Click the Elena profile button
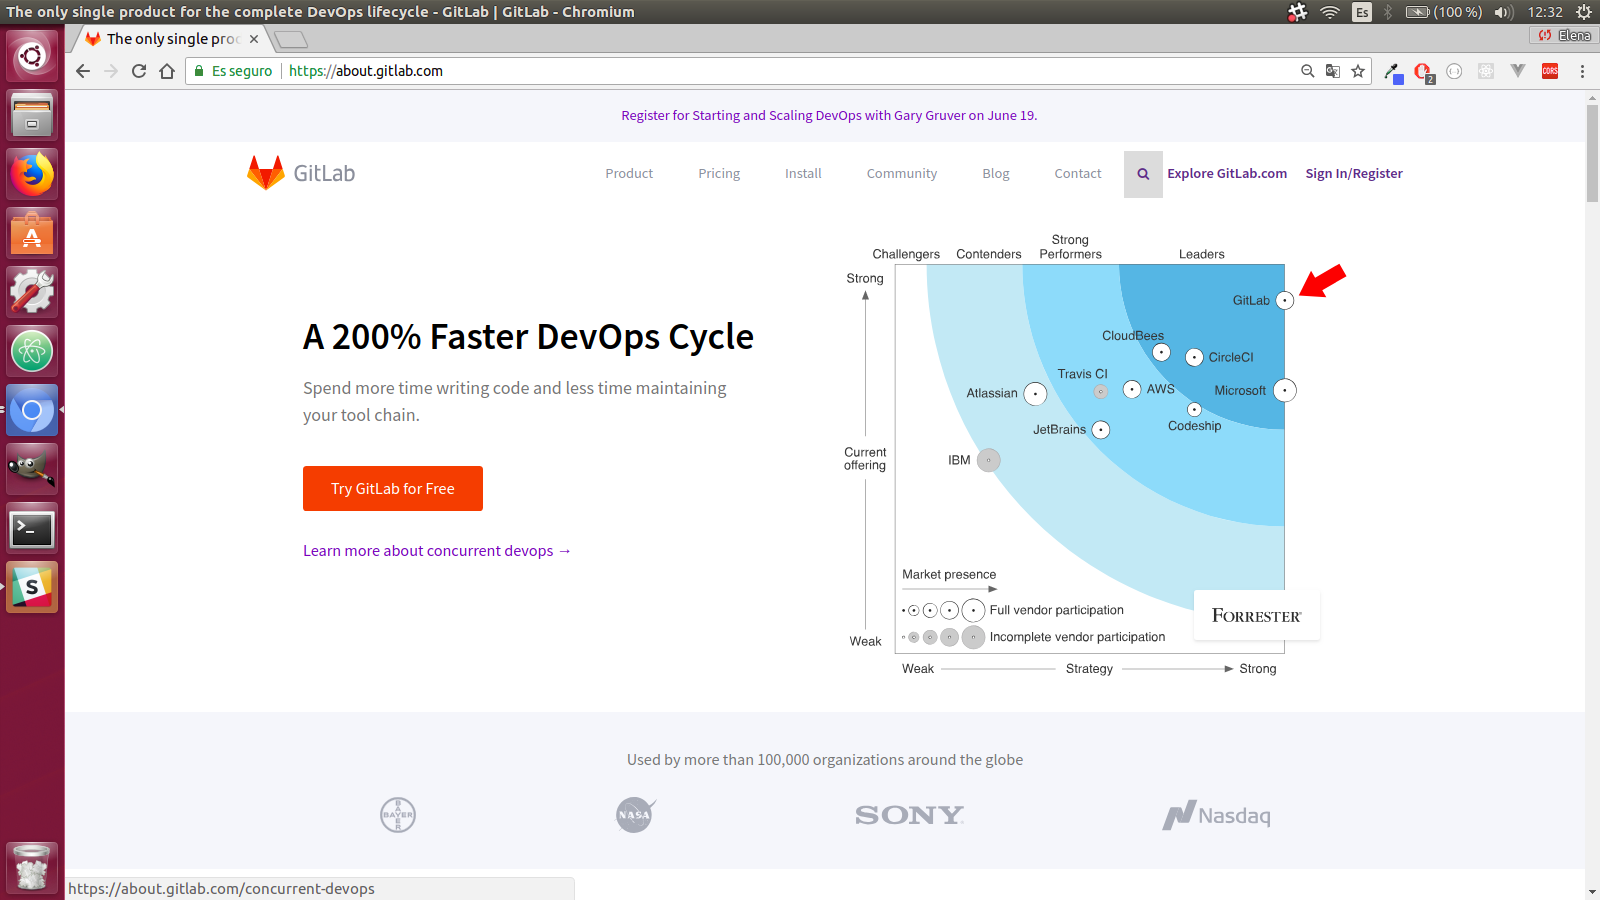Image resolution: width=1600 pixels, height=900 pixels. click(1565, 35)
